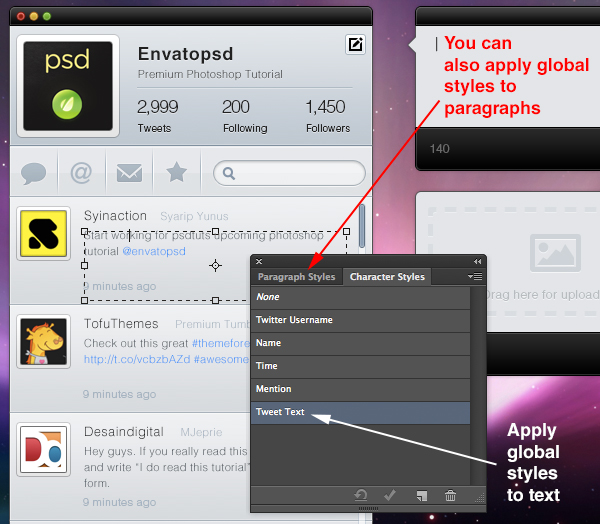The width and height of the screenshot is (600, 524).
Task: Select the Time character style
Action: click(360, 366)
